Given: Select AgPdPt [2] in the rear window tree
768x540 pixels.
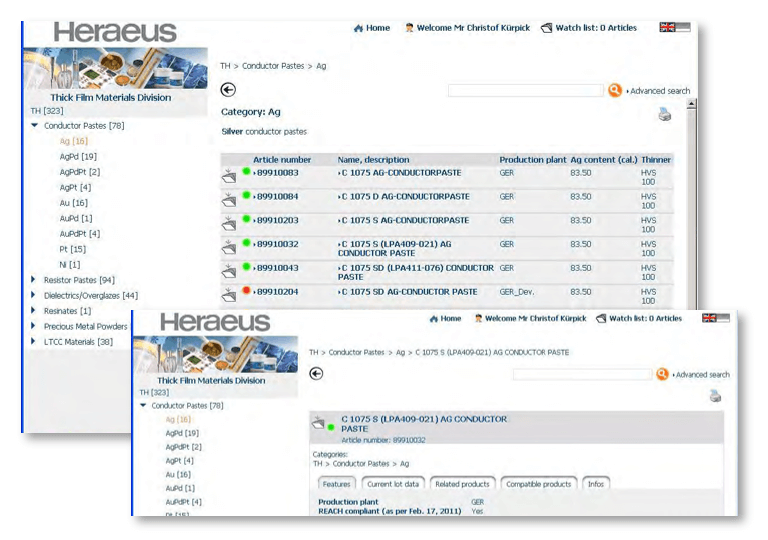Looking at the screenshot, I should click(80, 172).
